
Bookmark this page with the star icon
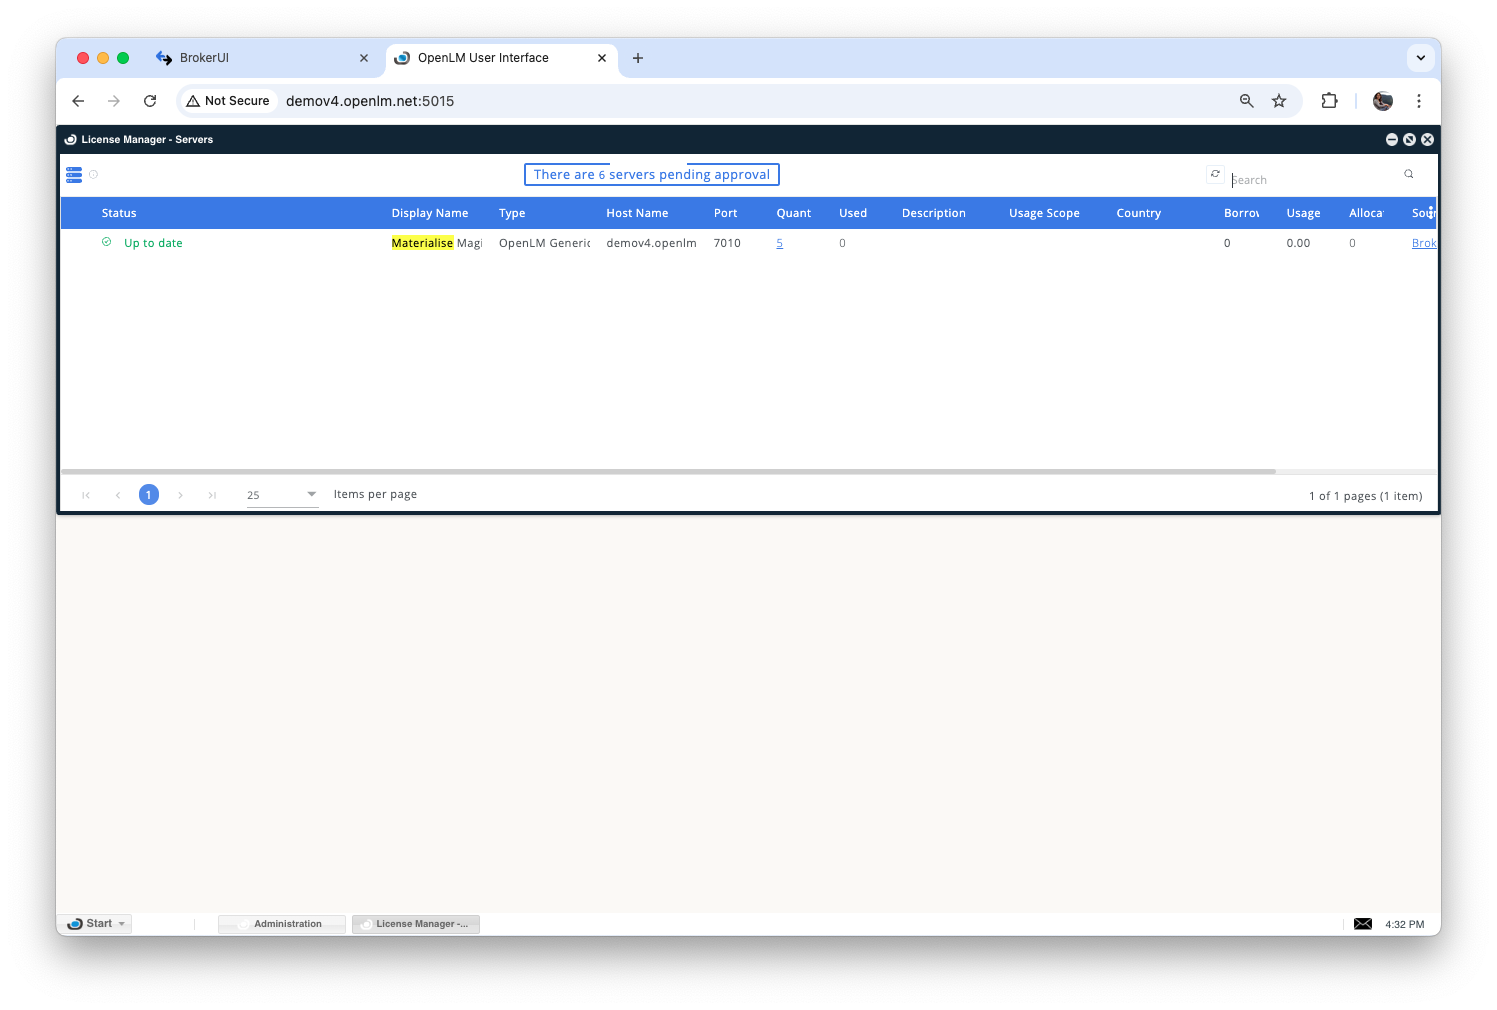[1278, 101]
